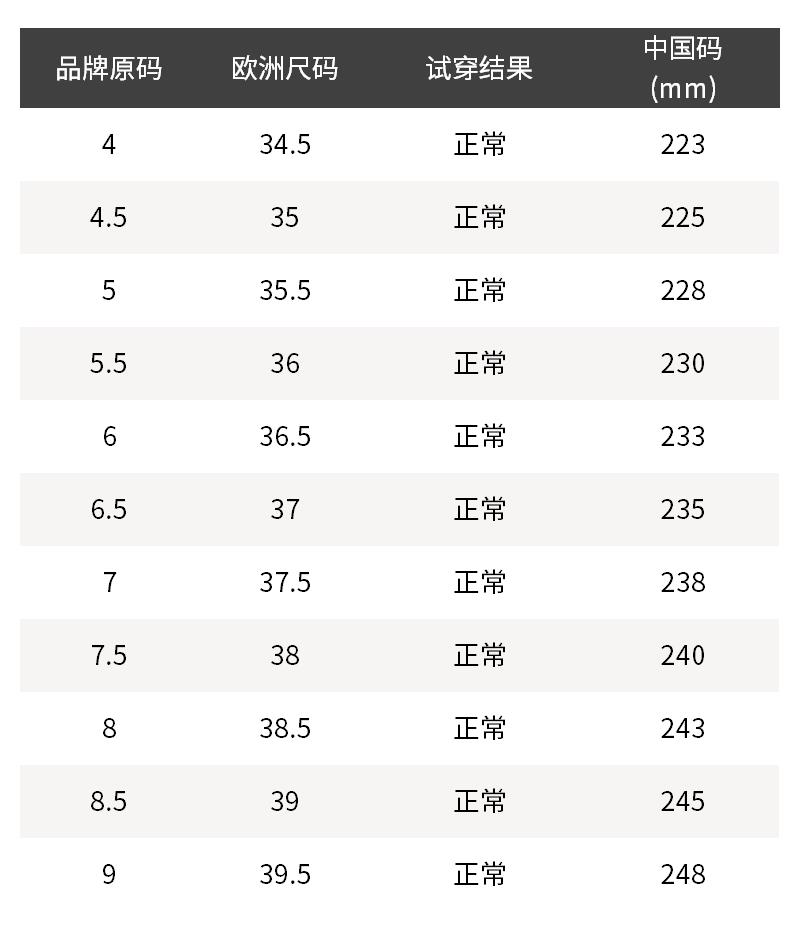Select the brand size 4 cell

coord(109,145)
